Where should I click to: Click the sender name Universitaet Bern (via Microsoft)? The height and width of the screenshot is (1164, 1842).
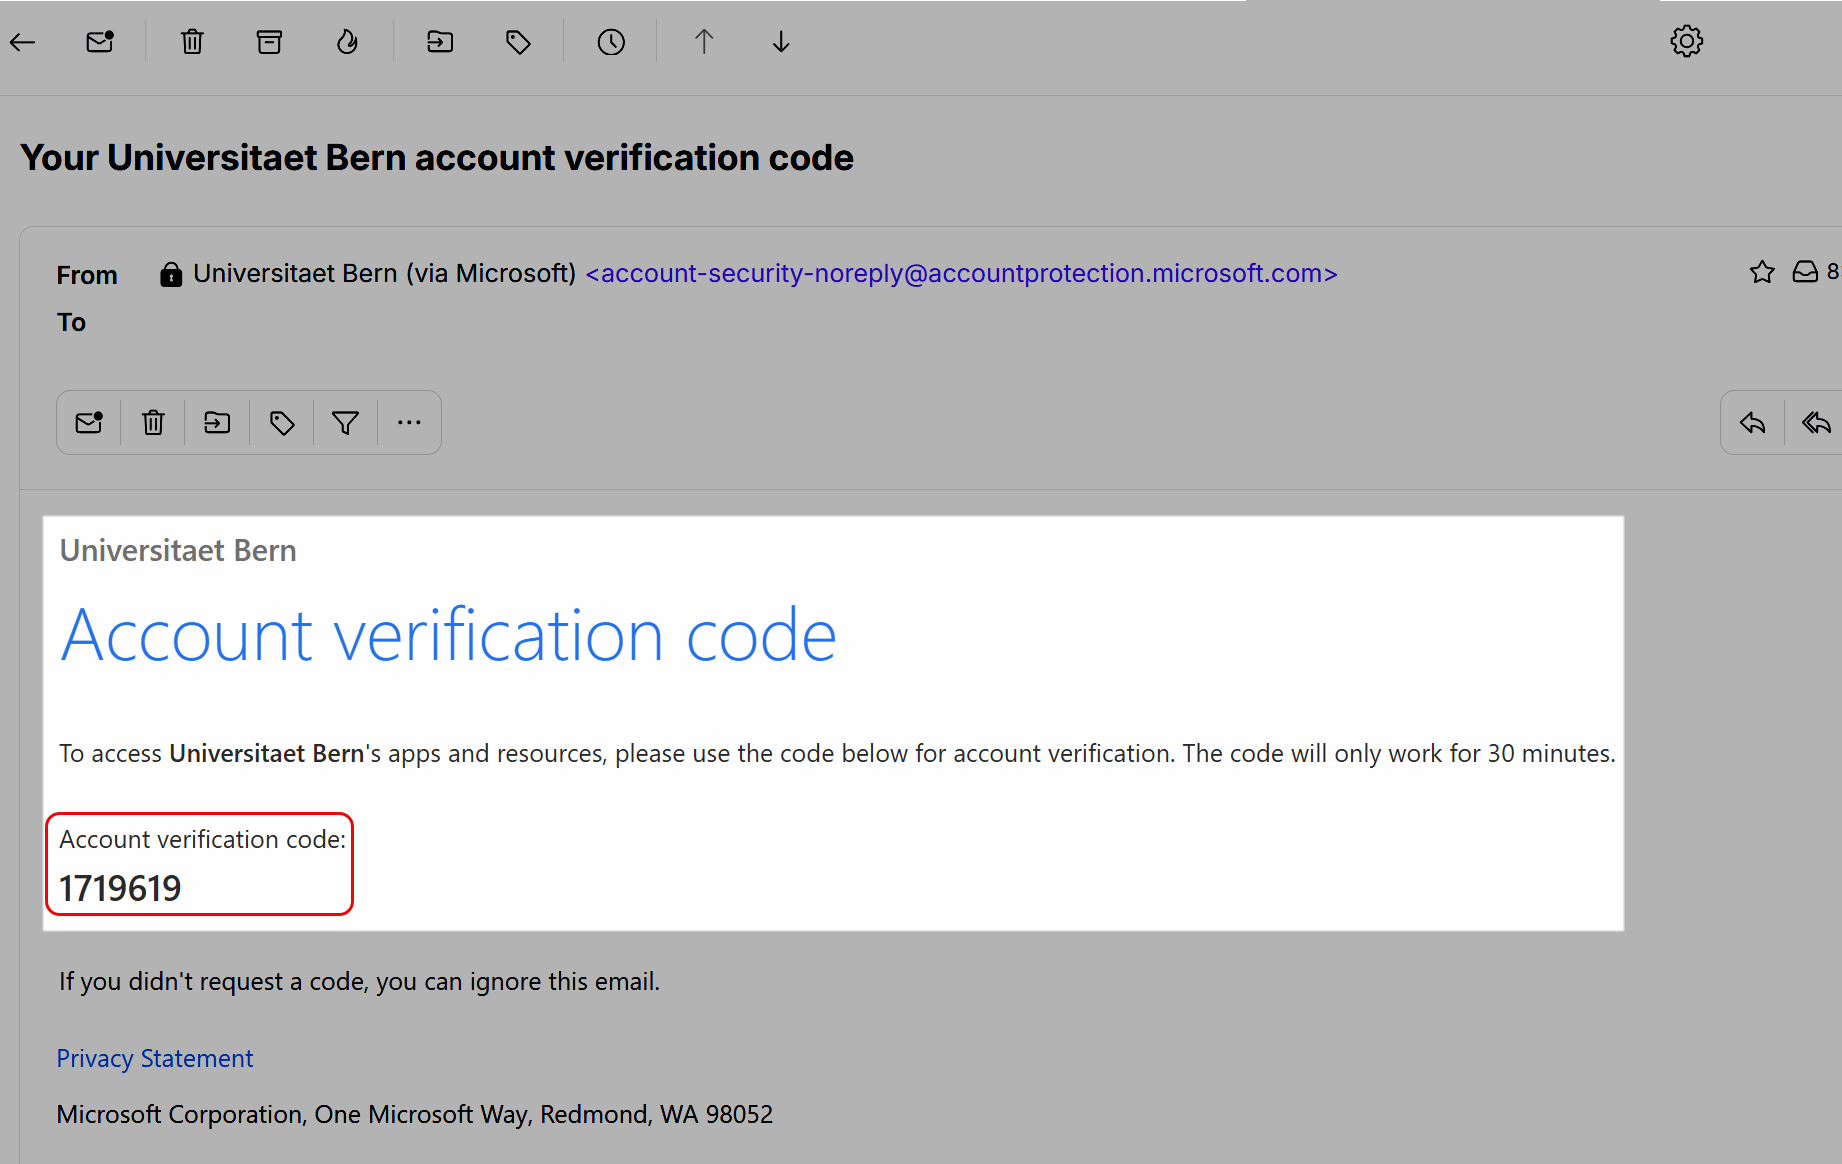385,273
